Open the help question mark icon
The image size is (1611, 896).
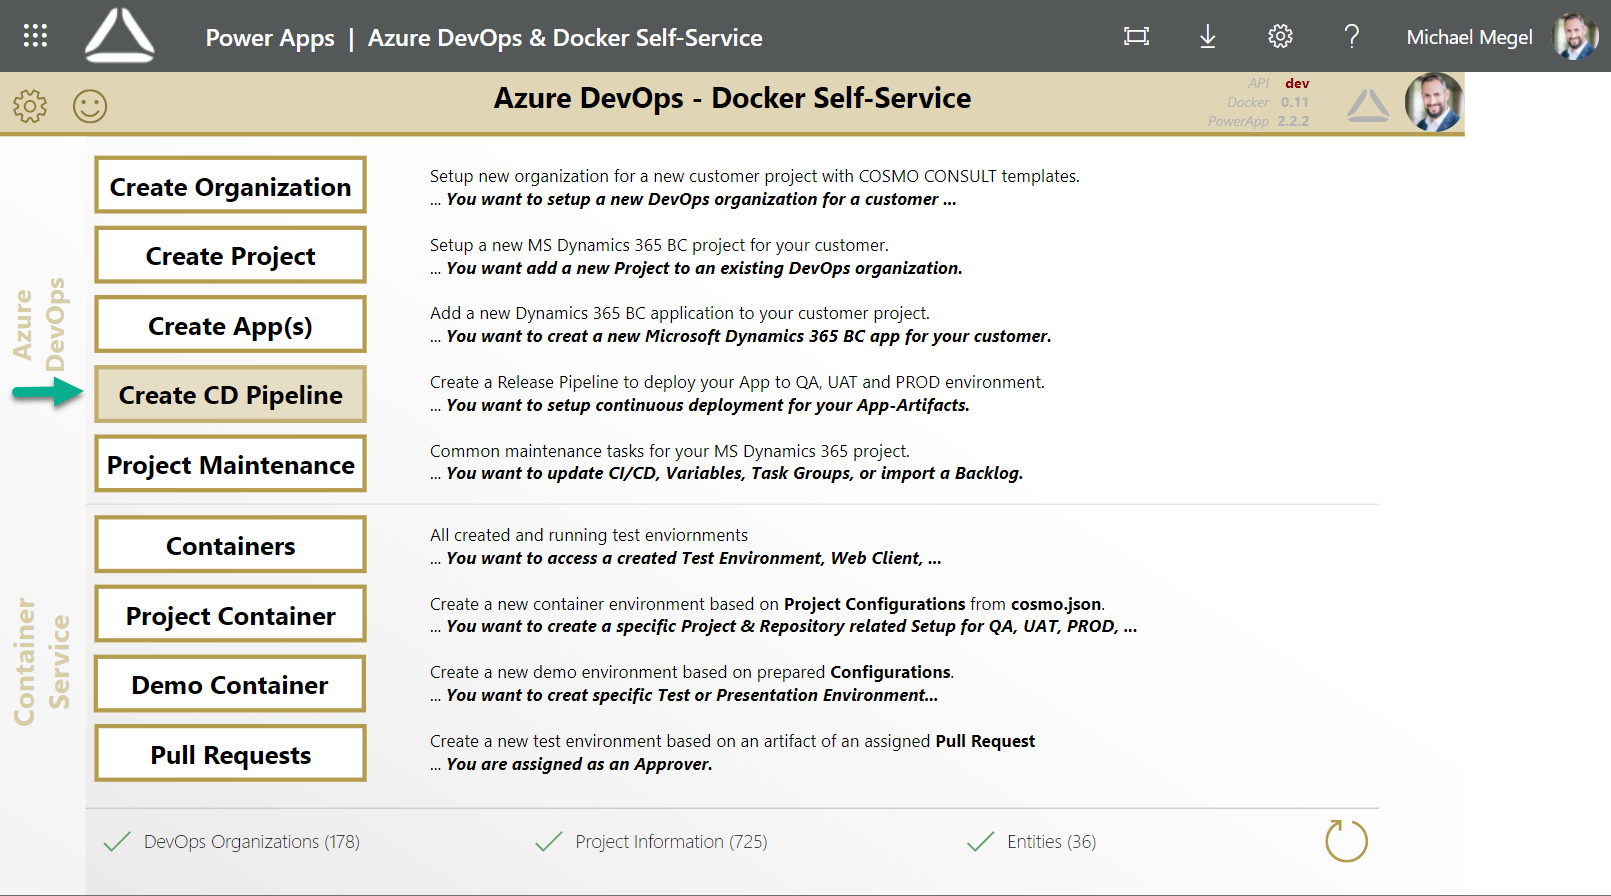1352,37
